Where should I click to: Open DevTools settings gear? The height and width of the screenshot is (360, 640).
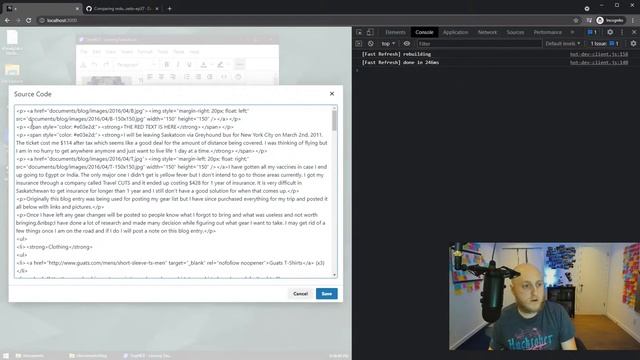(x=610, y=32)
